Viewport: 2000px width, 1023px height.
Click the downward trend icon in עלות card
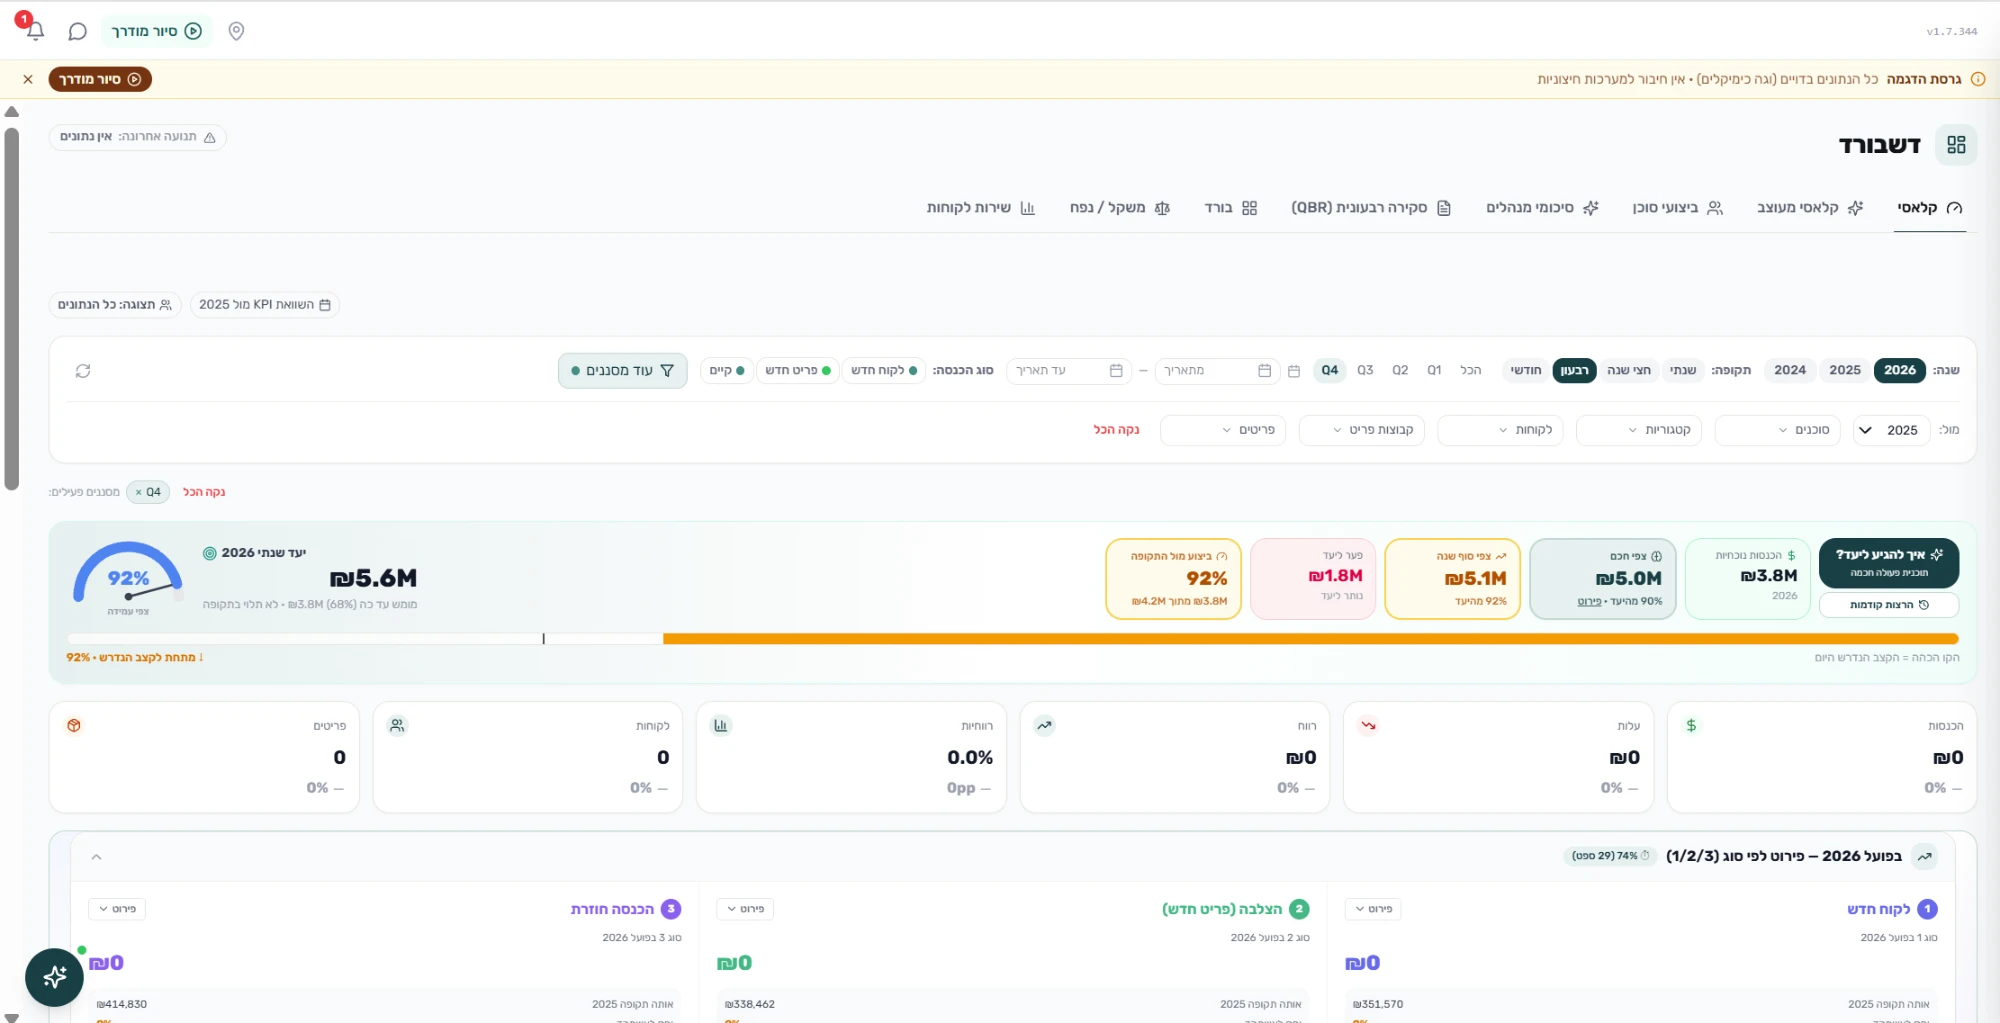coord(1368,726)
